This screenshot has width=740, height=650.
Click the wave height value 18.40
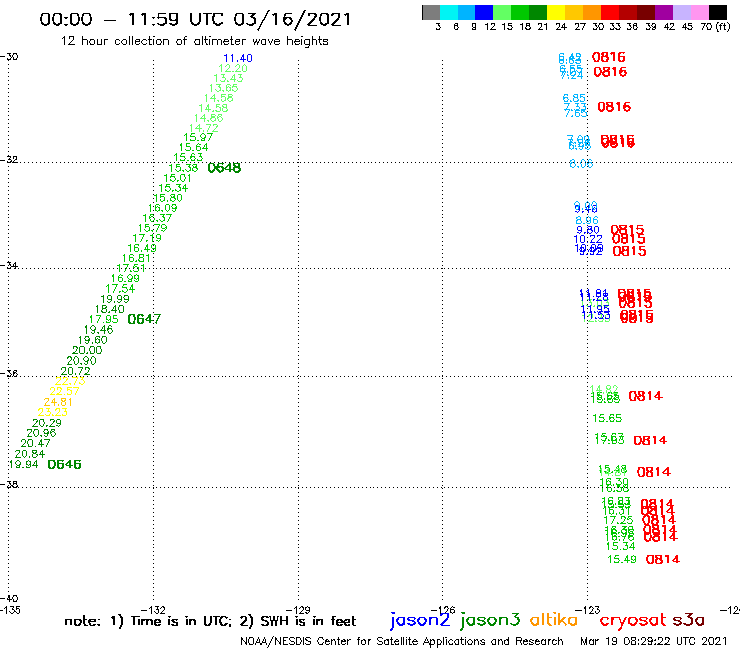[109, 309]
